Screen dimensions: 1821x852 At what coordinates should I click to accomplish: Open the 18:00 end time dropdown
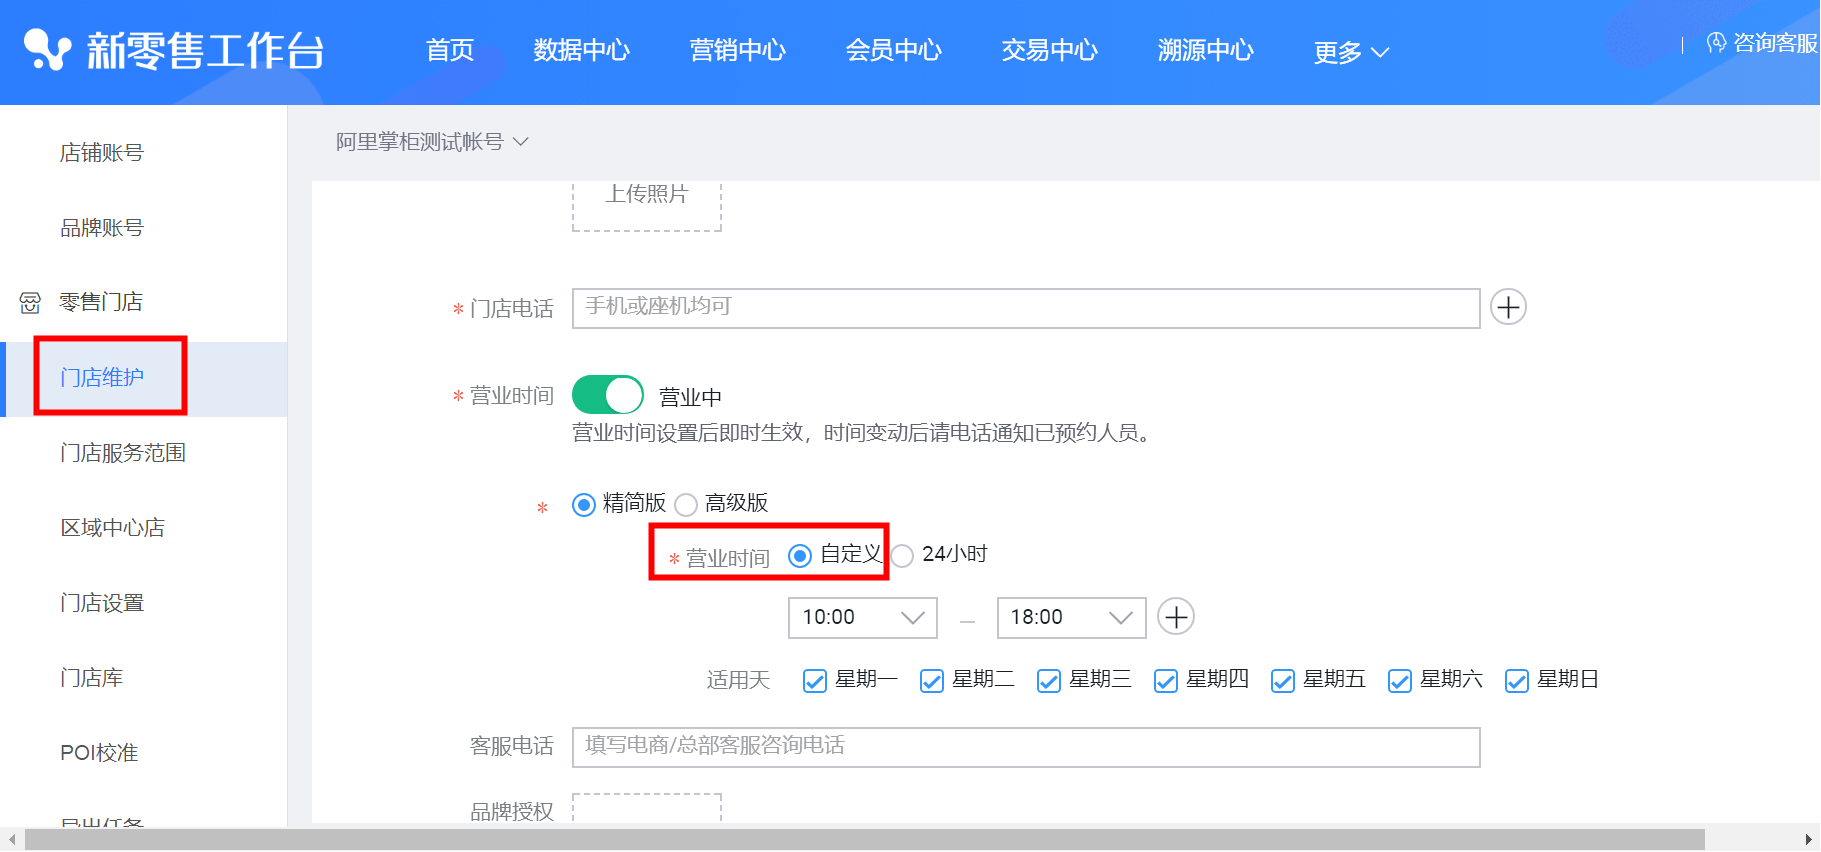coord(1071,617)
